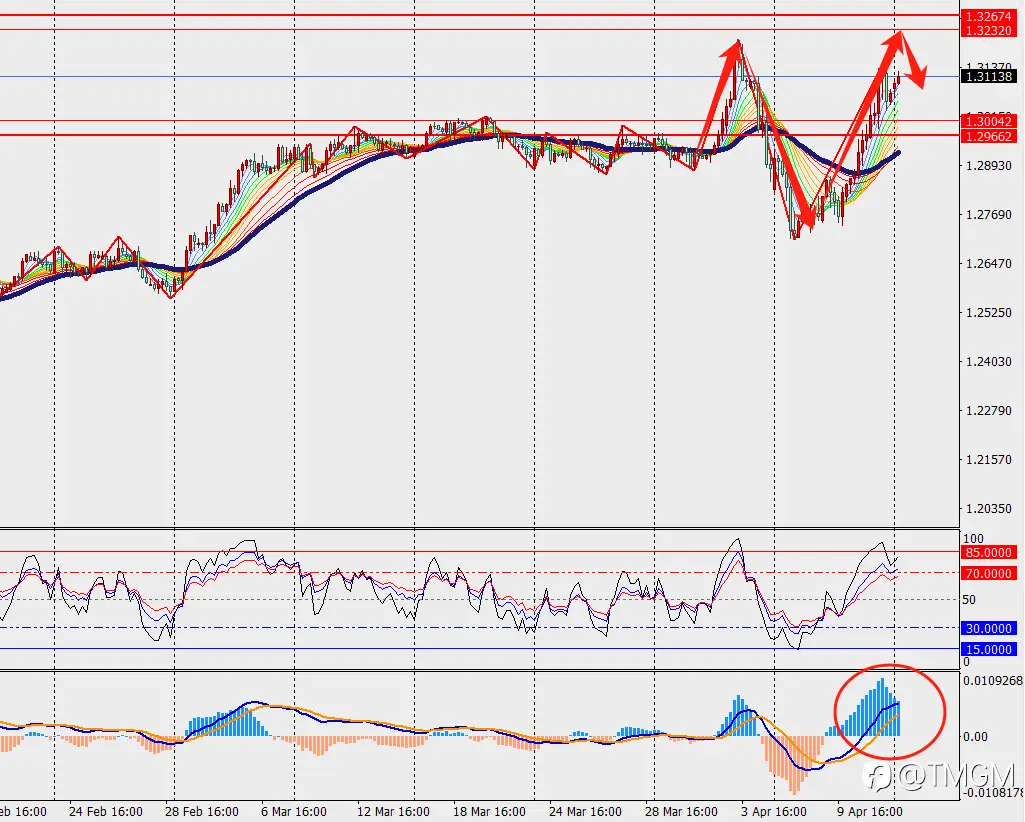Screen dimensions: 1025x822
Task: Click the 1.20350 price axis value
Action: (x=988, y=509)
